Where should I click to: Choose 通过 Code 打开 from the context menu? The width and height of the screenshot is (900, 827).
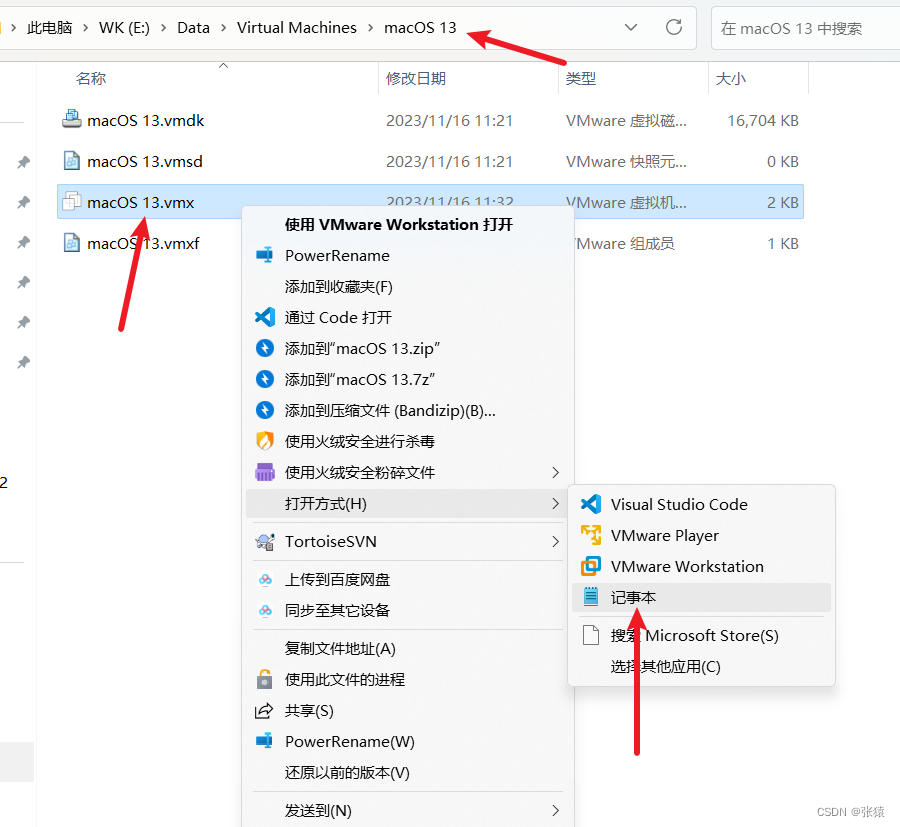(x=338, y=317)
